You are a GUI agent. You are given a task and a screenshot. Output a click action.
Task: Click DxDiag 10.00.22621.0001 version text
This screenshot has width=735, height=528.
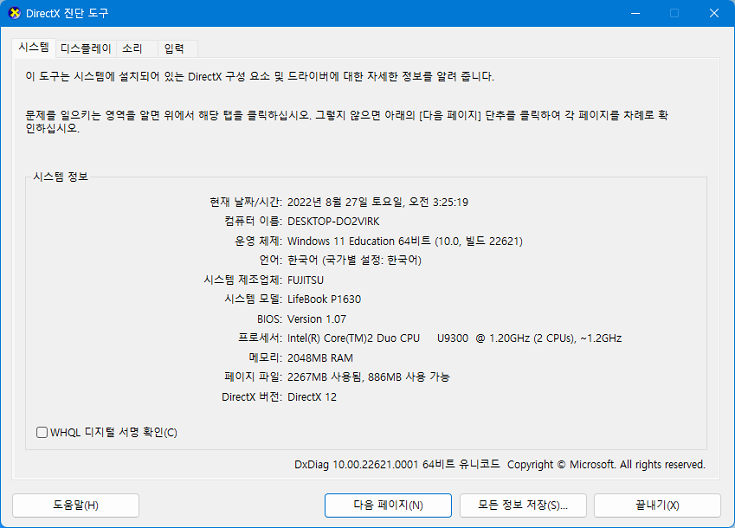pos(356,465)
